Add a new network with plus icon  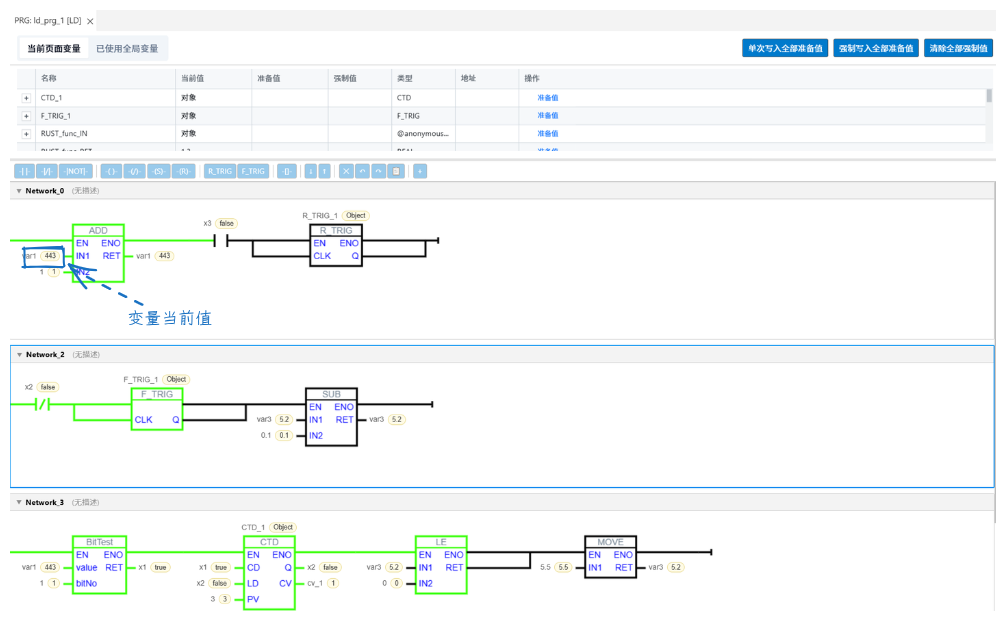click(x=420, y=171)
